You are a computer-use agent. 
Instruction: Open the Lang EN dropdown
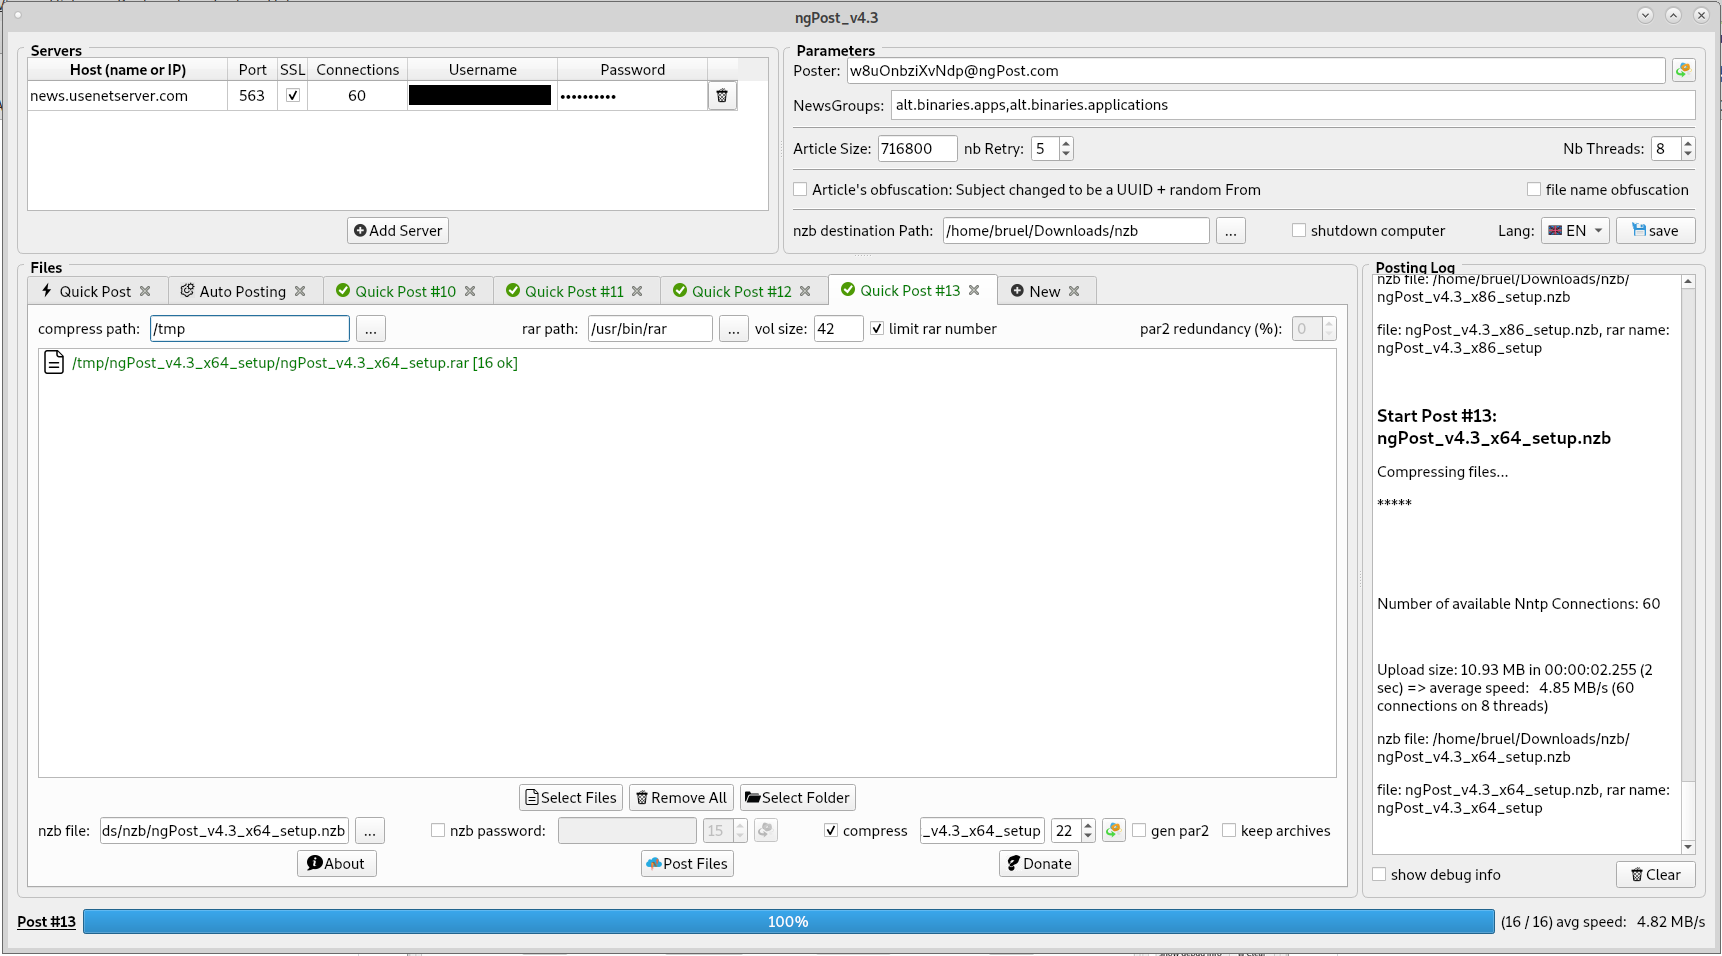click(1575, 230)
